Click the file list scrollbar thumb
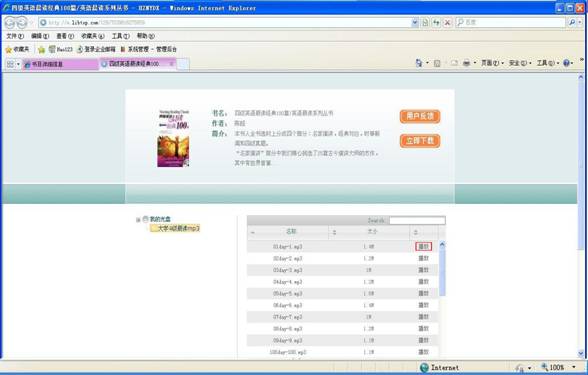 pyautogui.click(x=442, y=273)
